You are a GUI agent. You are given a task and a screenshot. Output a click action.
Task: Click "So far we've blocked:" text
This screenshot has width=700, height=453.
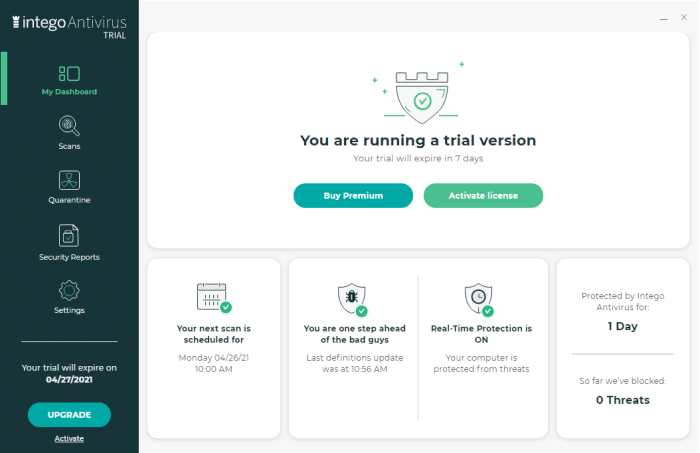tap(623, 381)
